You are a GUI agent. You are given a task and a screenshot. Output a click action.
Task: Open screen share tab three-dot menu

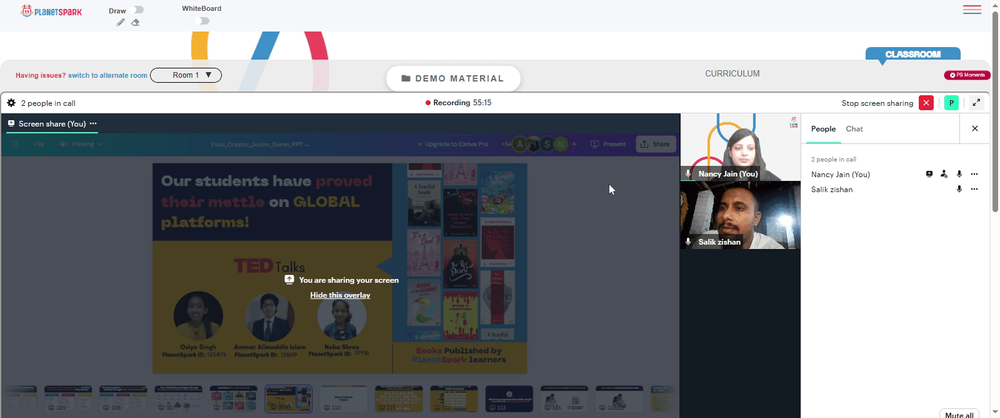93,124
